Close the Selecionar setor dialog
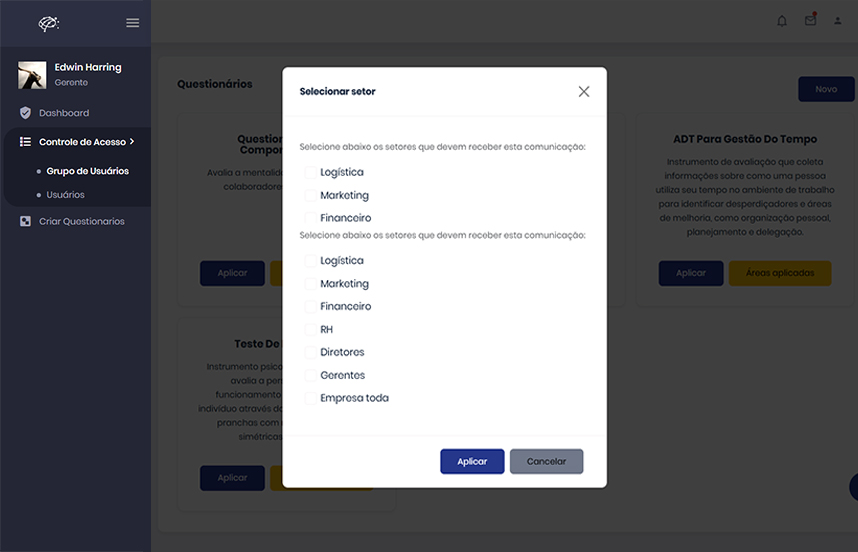 click(x=584, y=92)
